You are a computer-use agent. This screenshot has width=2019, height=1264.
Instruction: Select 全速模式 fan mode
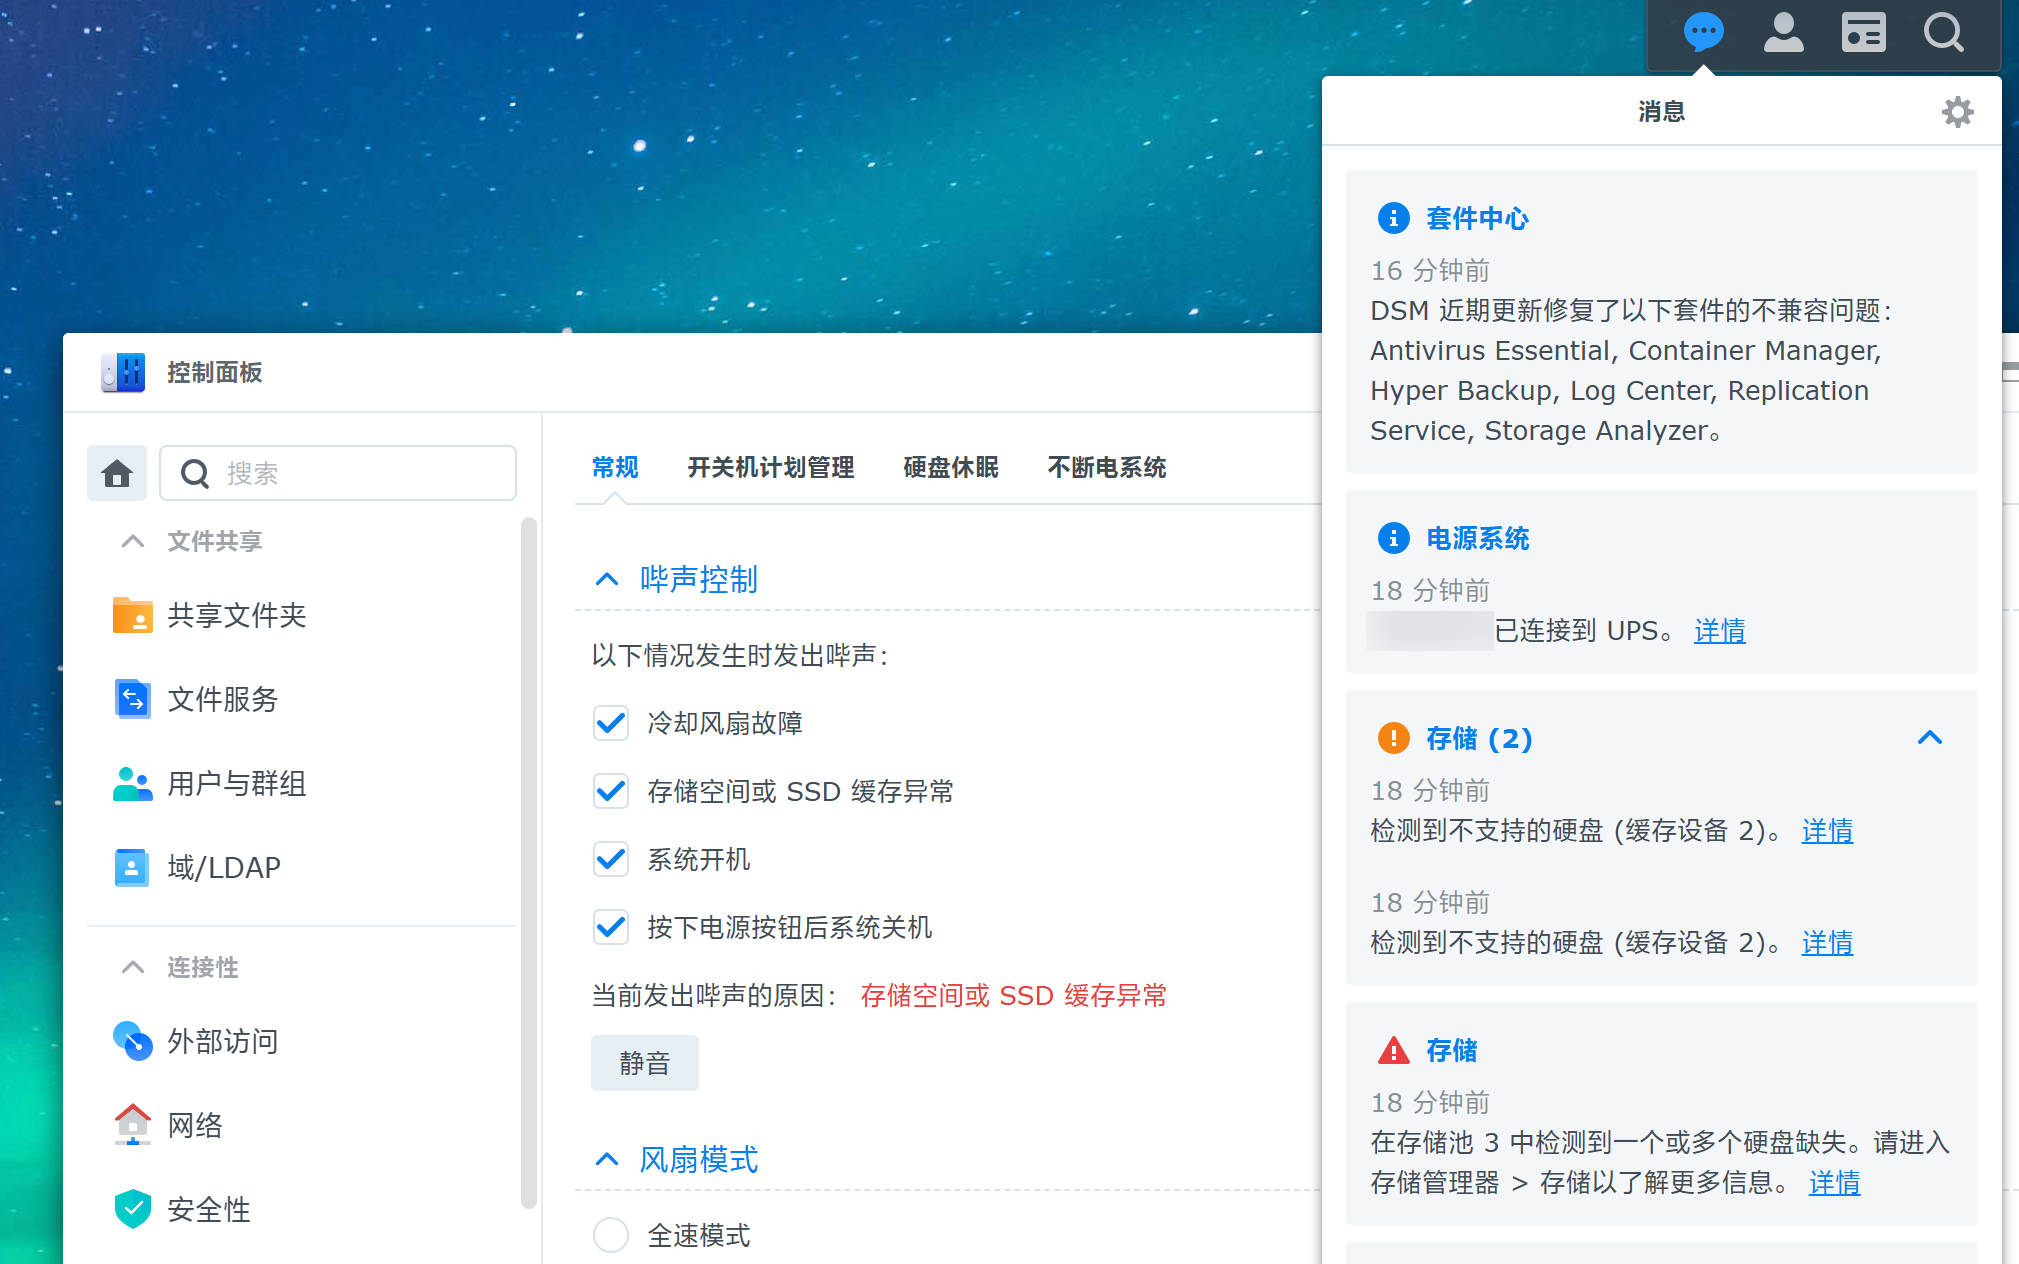tap(610, 1235)
